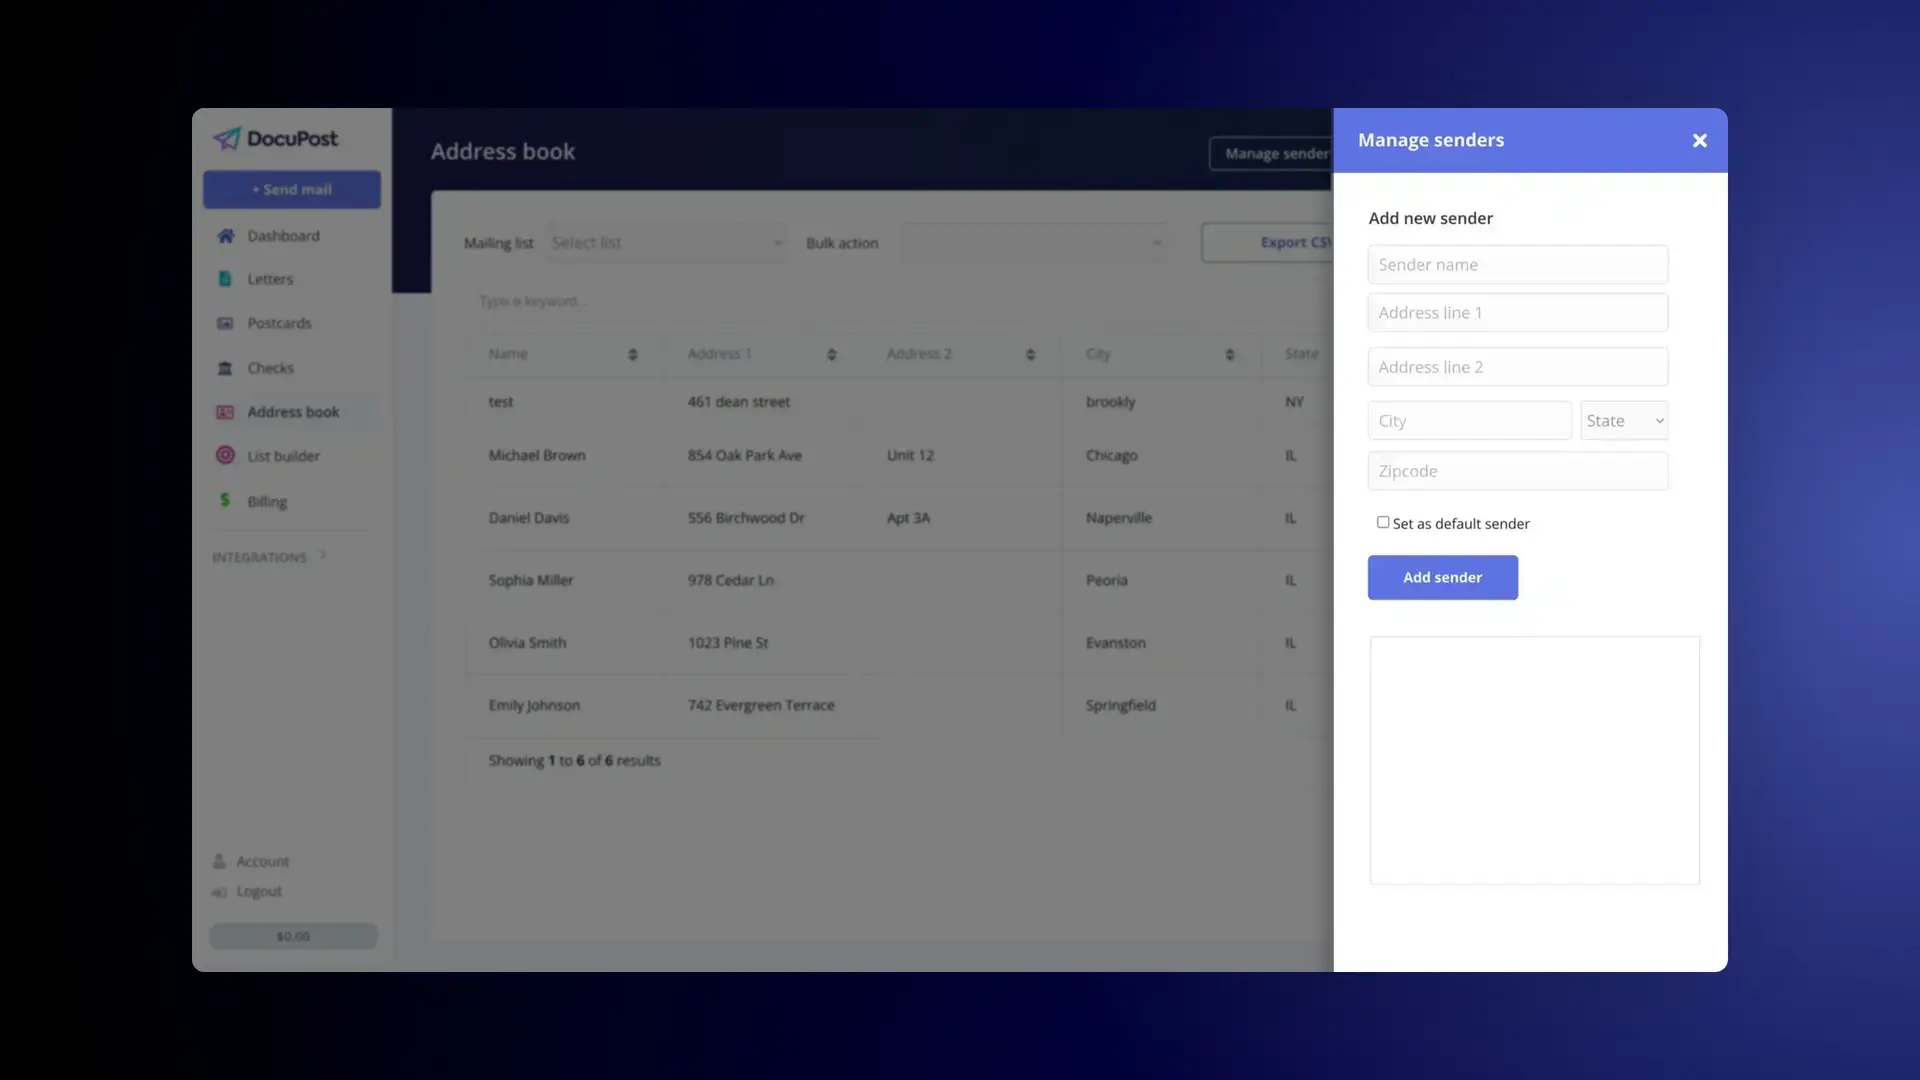The height and width of the screenshot is (1080, 1920).
Task: Click the Add sender button
Action: click(1443, 576)
